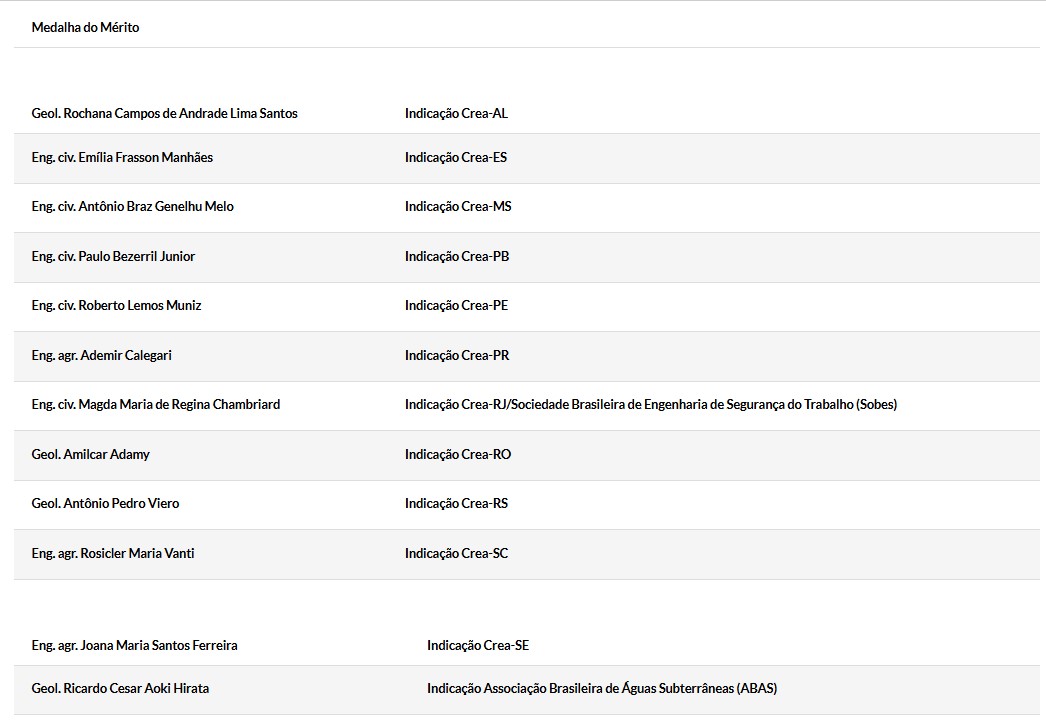The width and height of the screenshot is (1046, 721).
Task: Select the name Eng. civ. Antônio Braz Genelhu Melo
Action: [x=132, y=207]
